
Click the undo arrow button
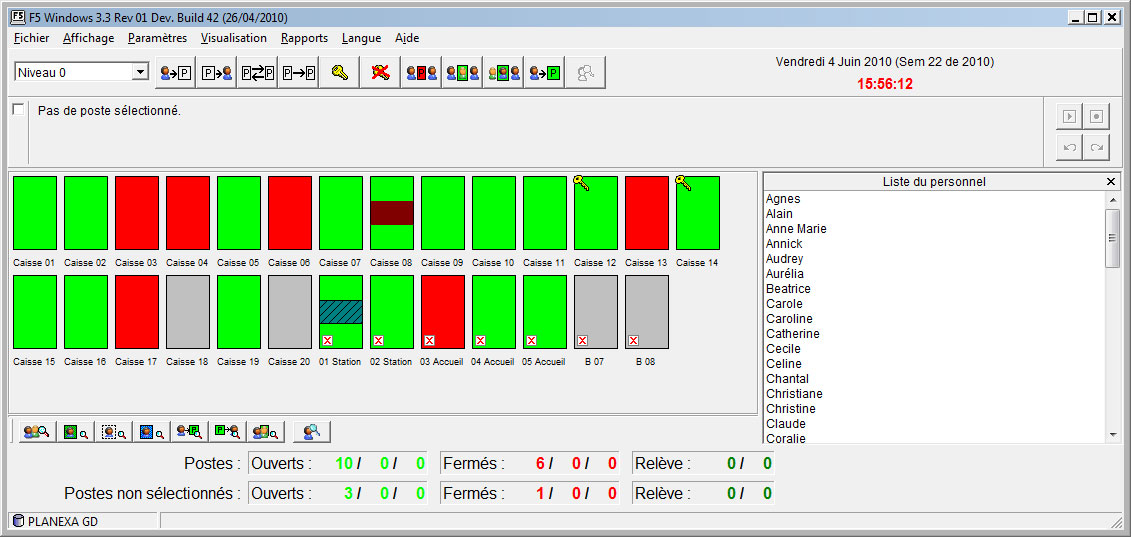1069,147
